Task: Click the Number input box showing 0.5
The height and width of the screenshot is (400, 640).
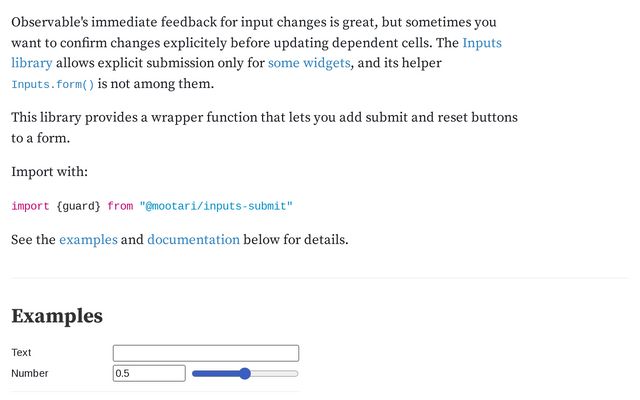Action: [x=149, y=373]
